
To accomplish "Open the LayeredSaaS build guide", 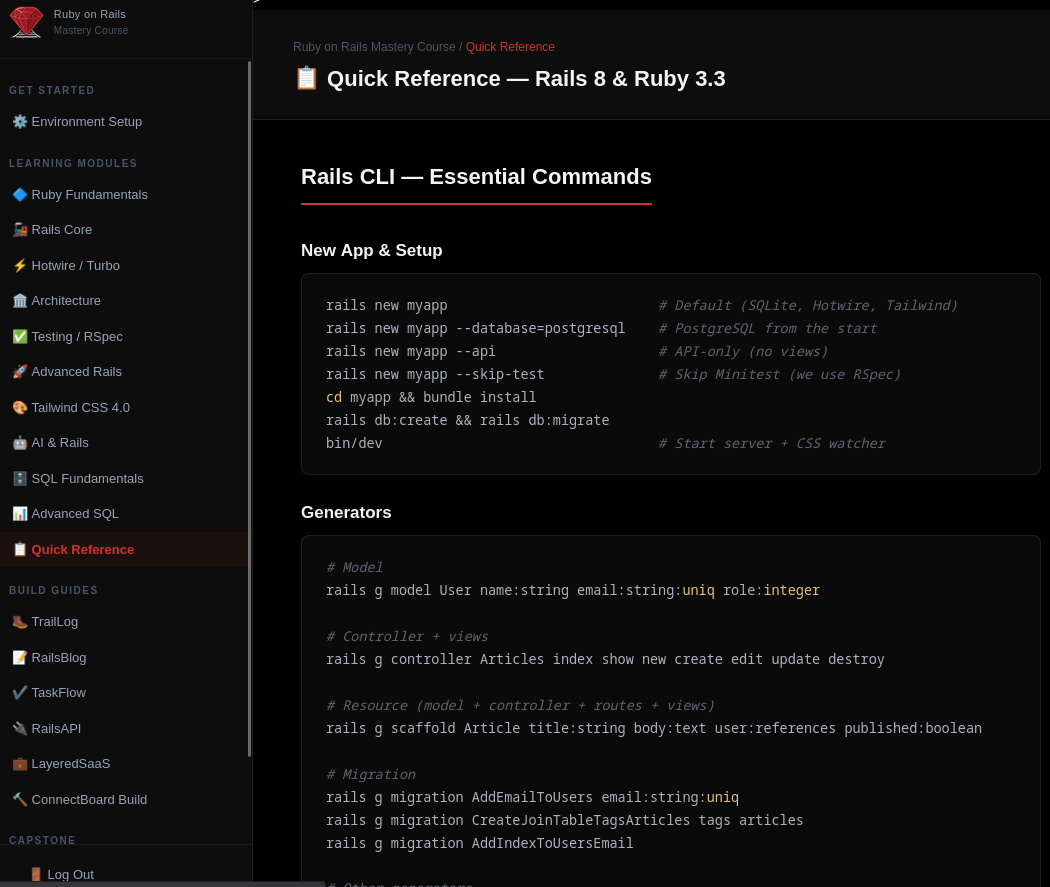I will pos(124,764).
